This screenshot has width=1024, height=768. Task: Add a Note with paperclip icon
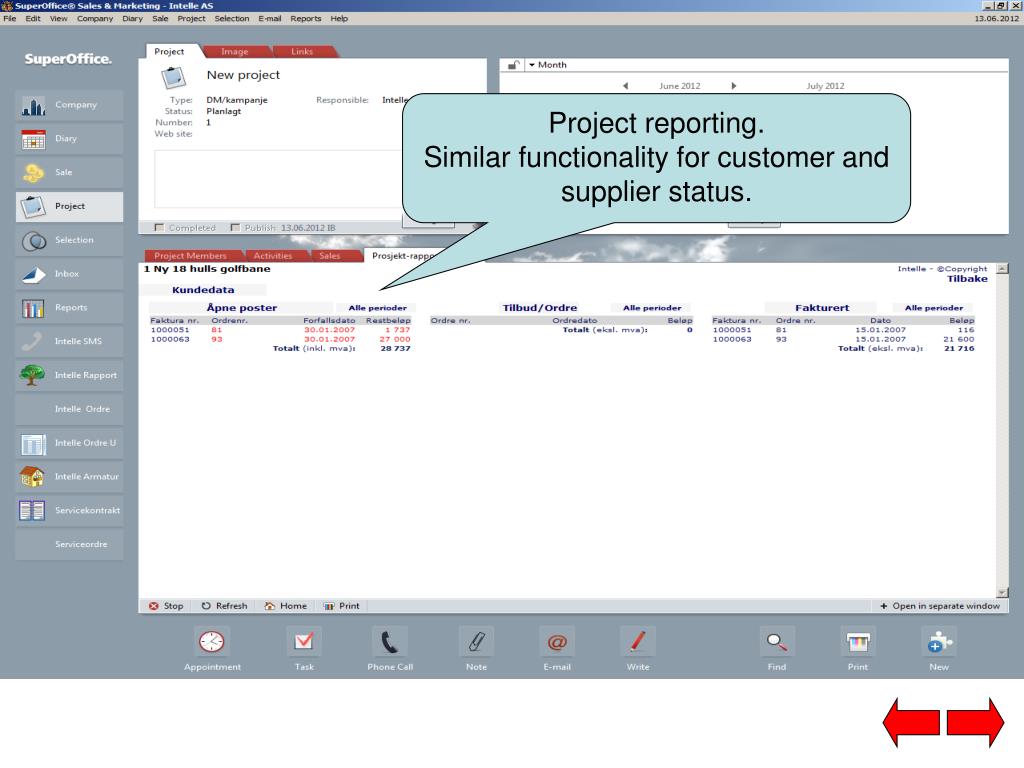coord(476,643)
